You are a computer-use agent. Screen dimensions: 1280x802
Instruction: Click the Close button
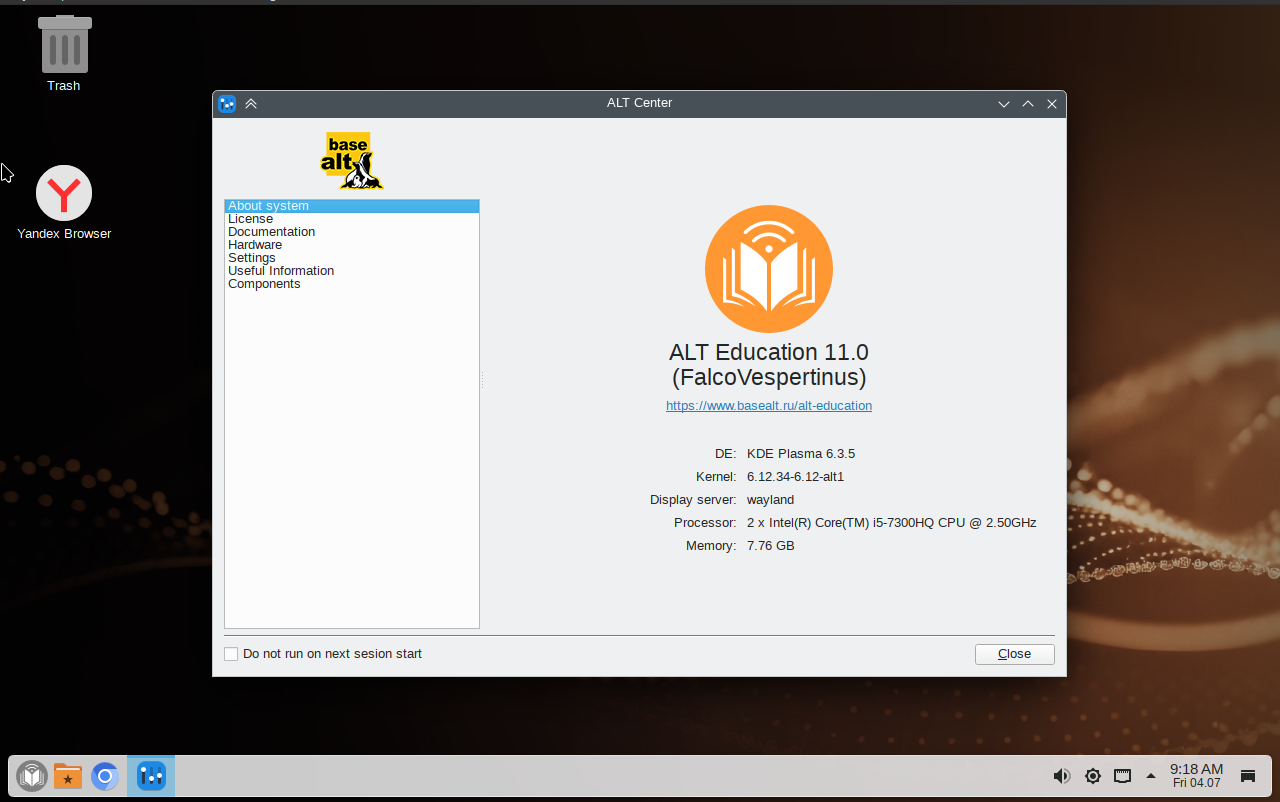point(1014,654)
